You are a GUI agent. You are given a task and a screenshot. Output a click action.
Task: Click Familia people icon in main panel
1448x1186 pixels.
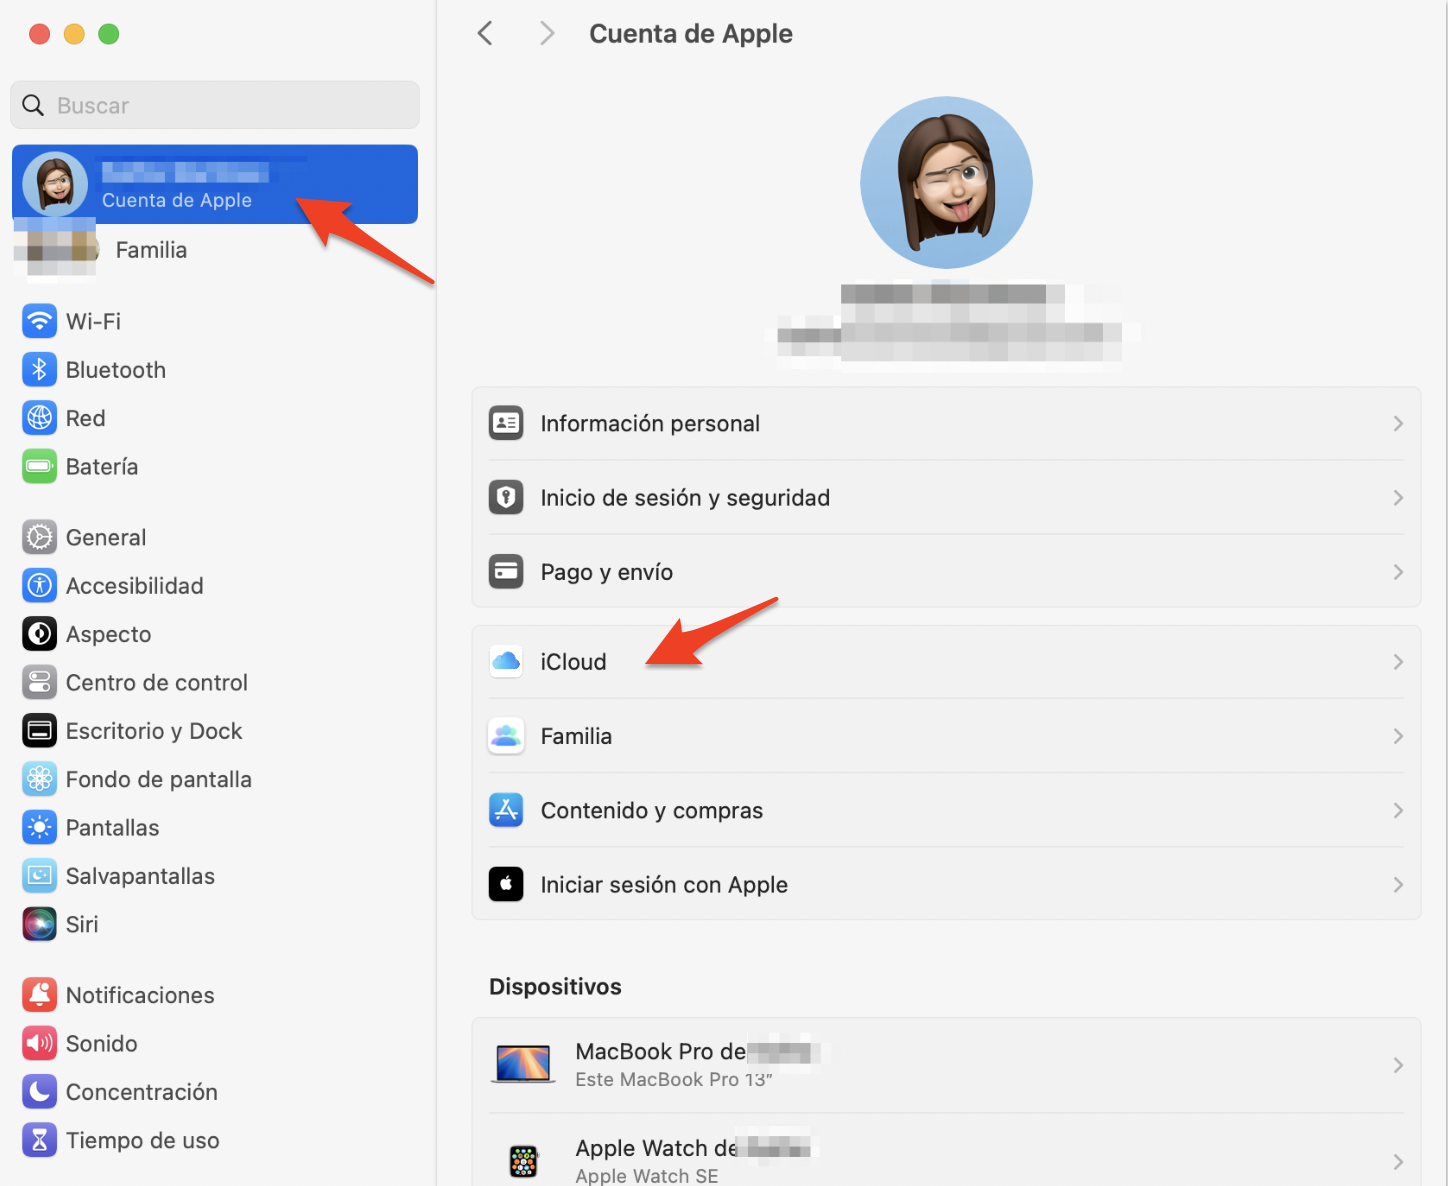tap(506, 736)
